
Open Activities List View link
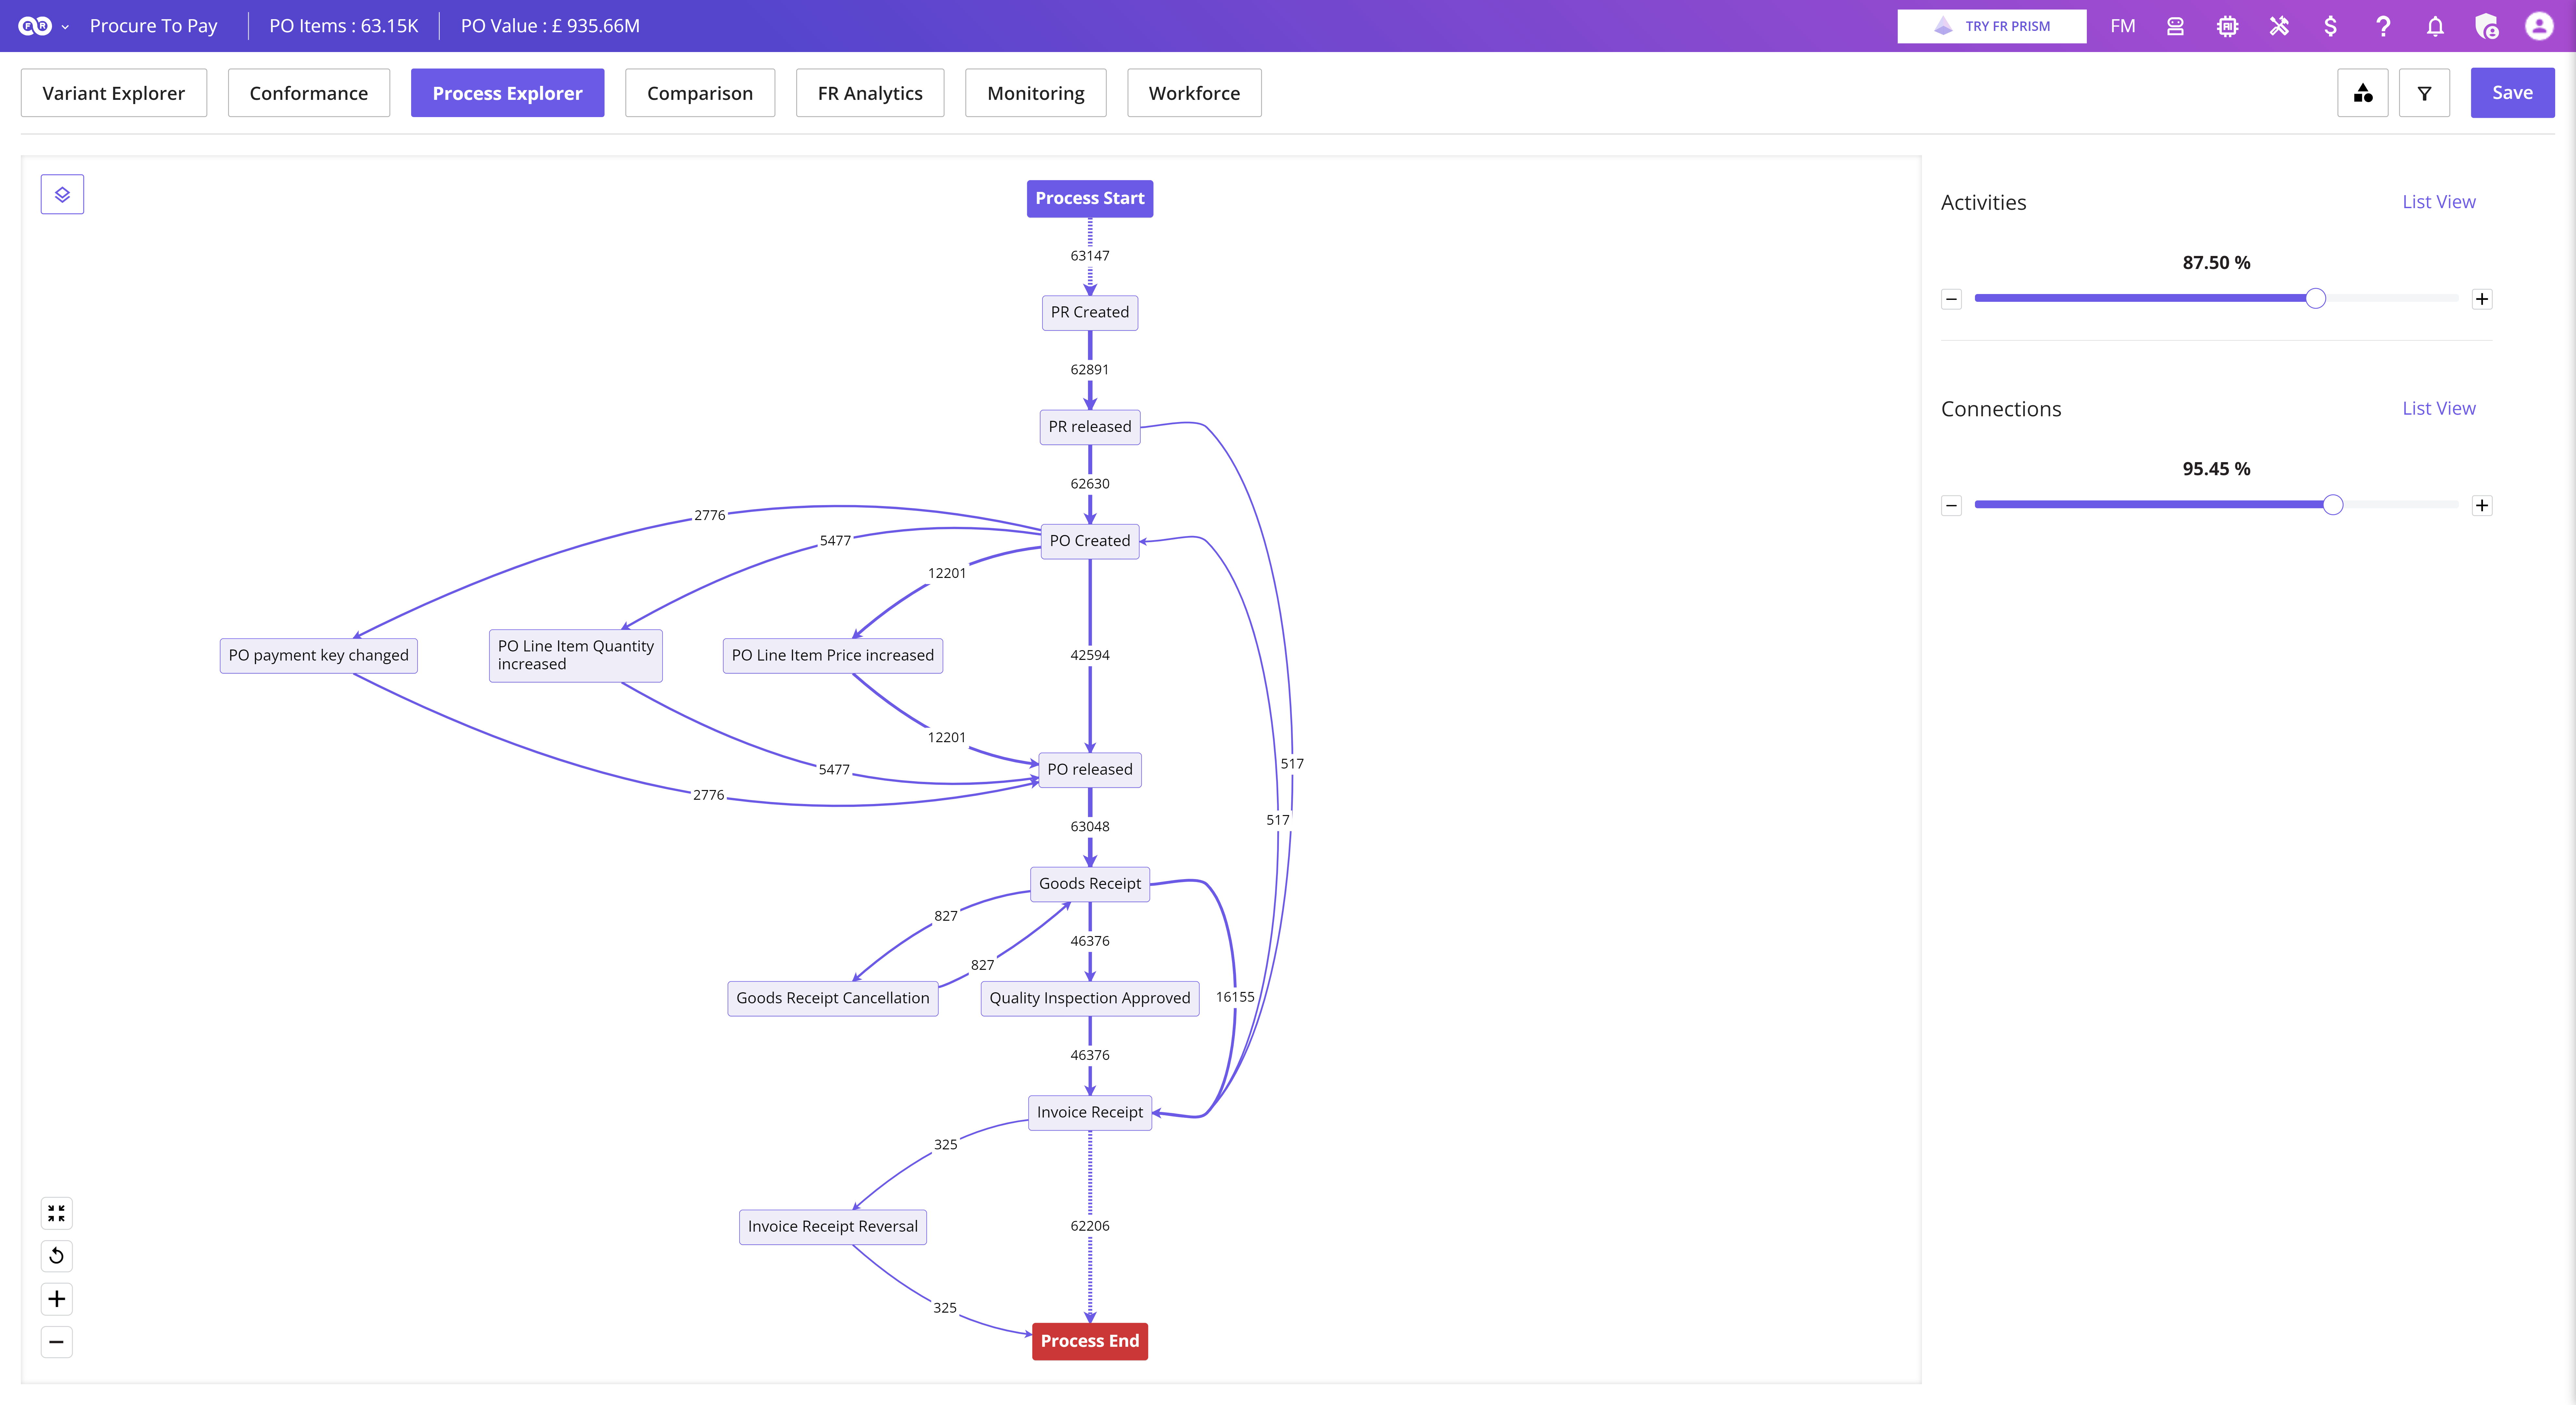[2439, 202]
